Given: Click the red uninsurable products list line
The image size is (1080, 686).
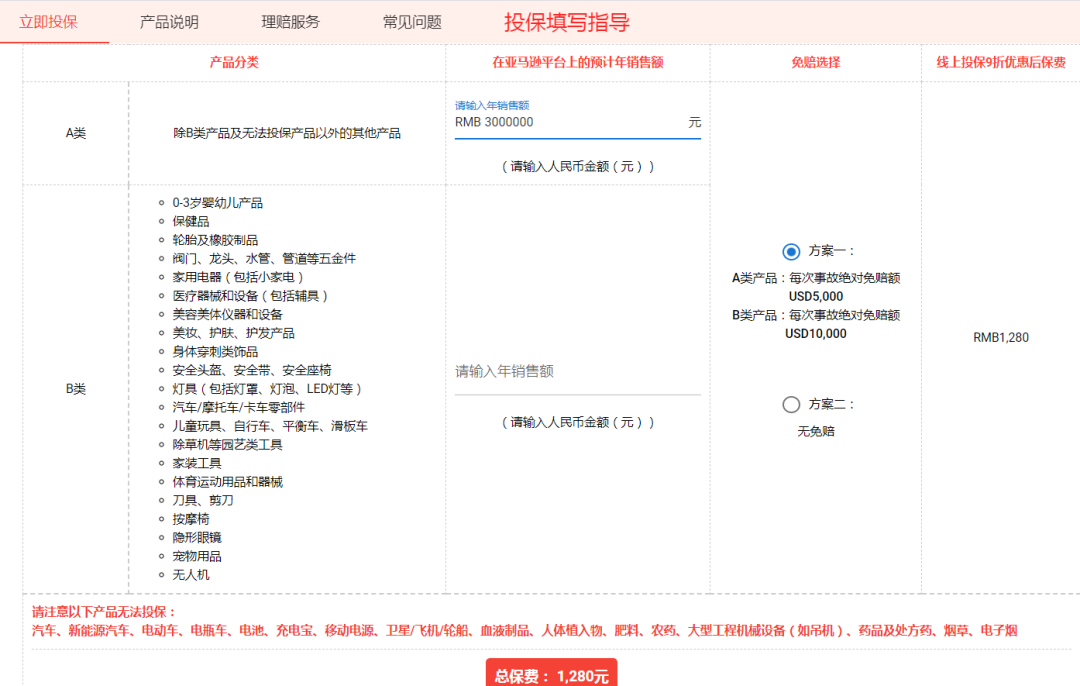Looking at the screenshot, I should (524, 630).
